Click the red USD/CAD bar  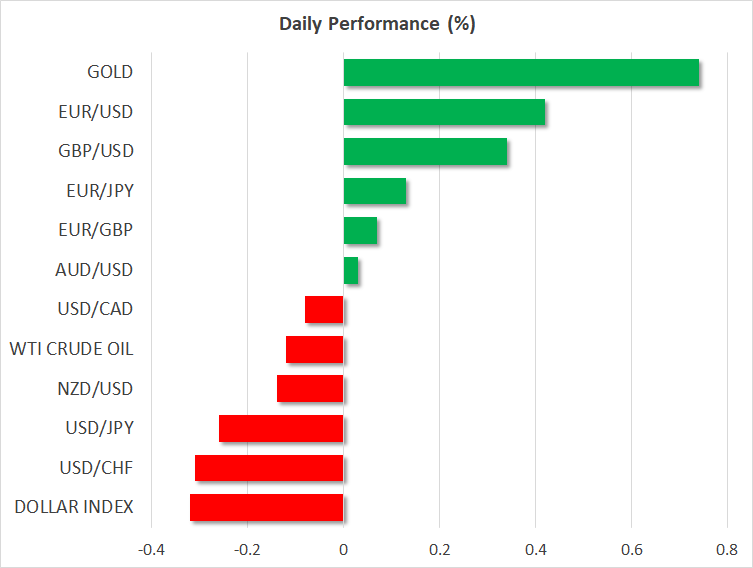click(324, 310)
